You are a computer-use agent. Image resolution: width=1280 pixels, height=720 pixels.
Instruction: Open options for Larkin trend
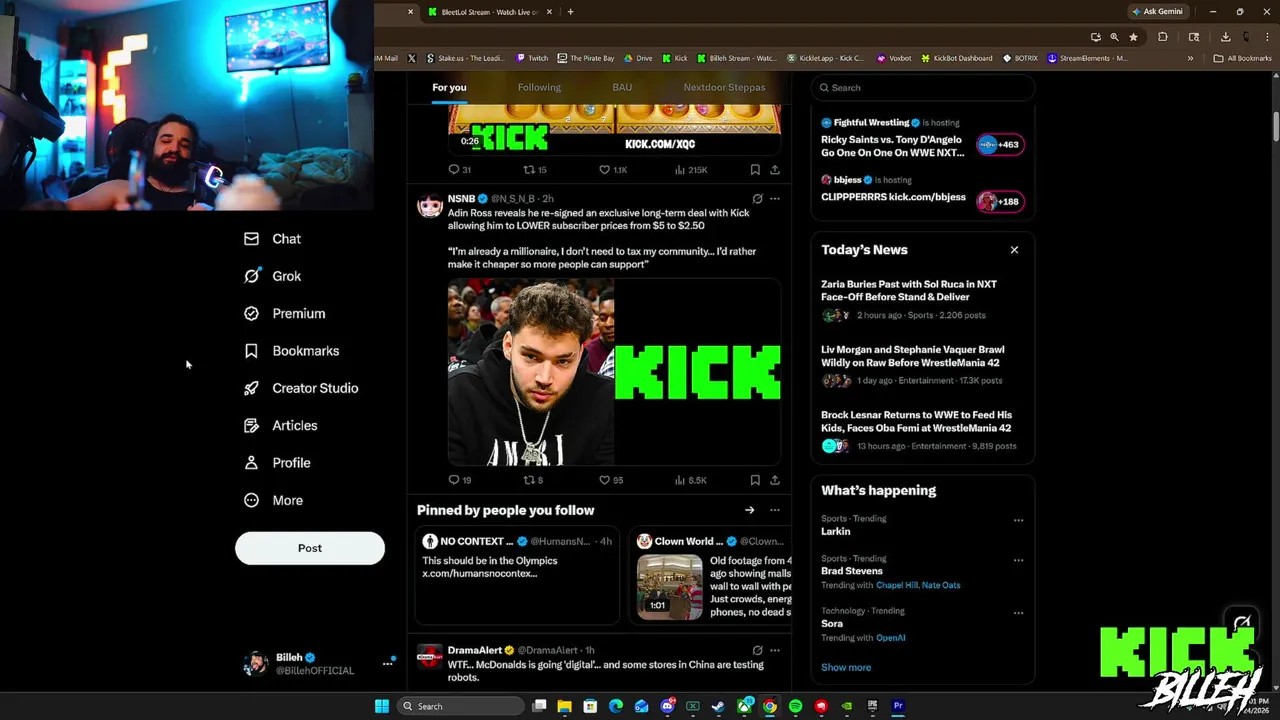pos(1018,520)
